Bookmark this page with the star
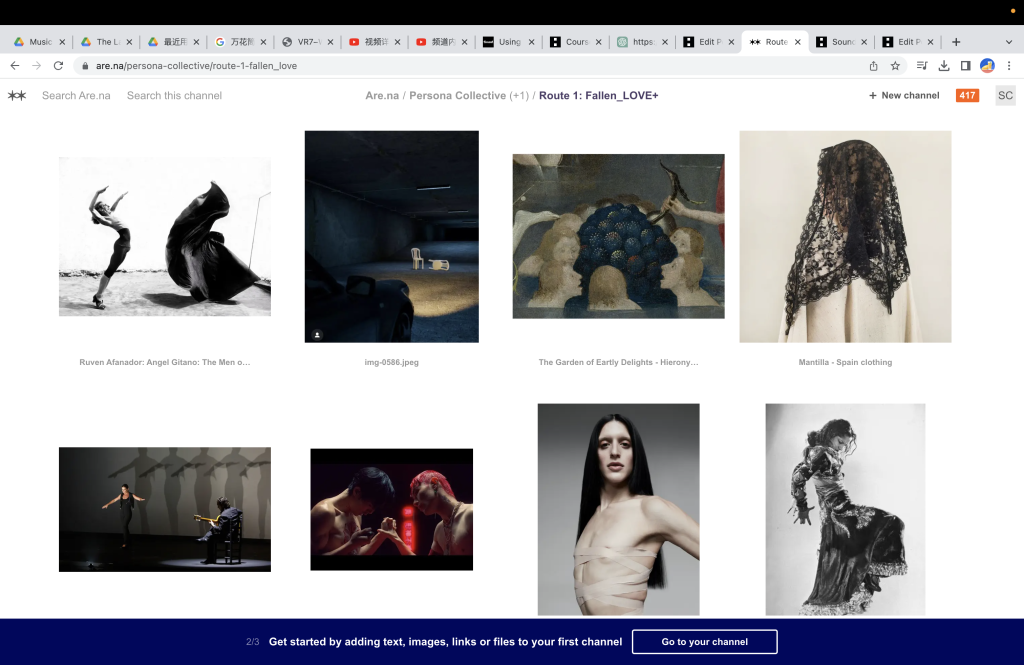The image size is (1024, 665). [x=895, y=65]
